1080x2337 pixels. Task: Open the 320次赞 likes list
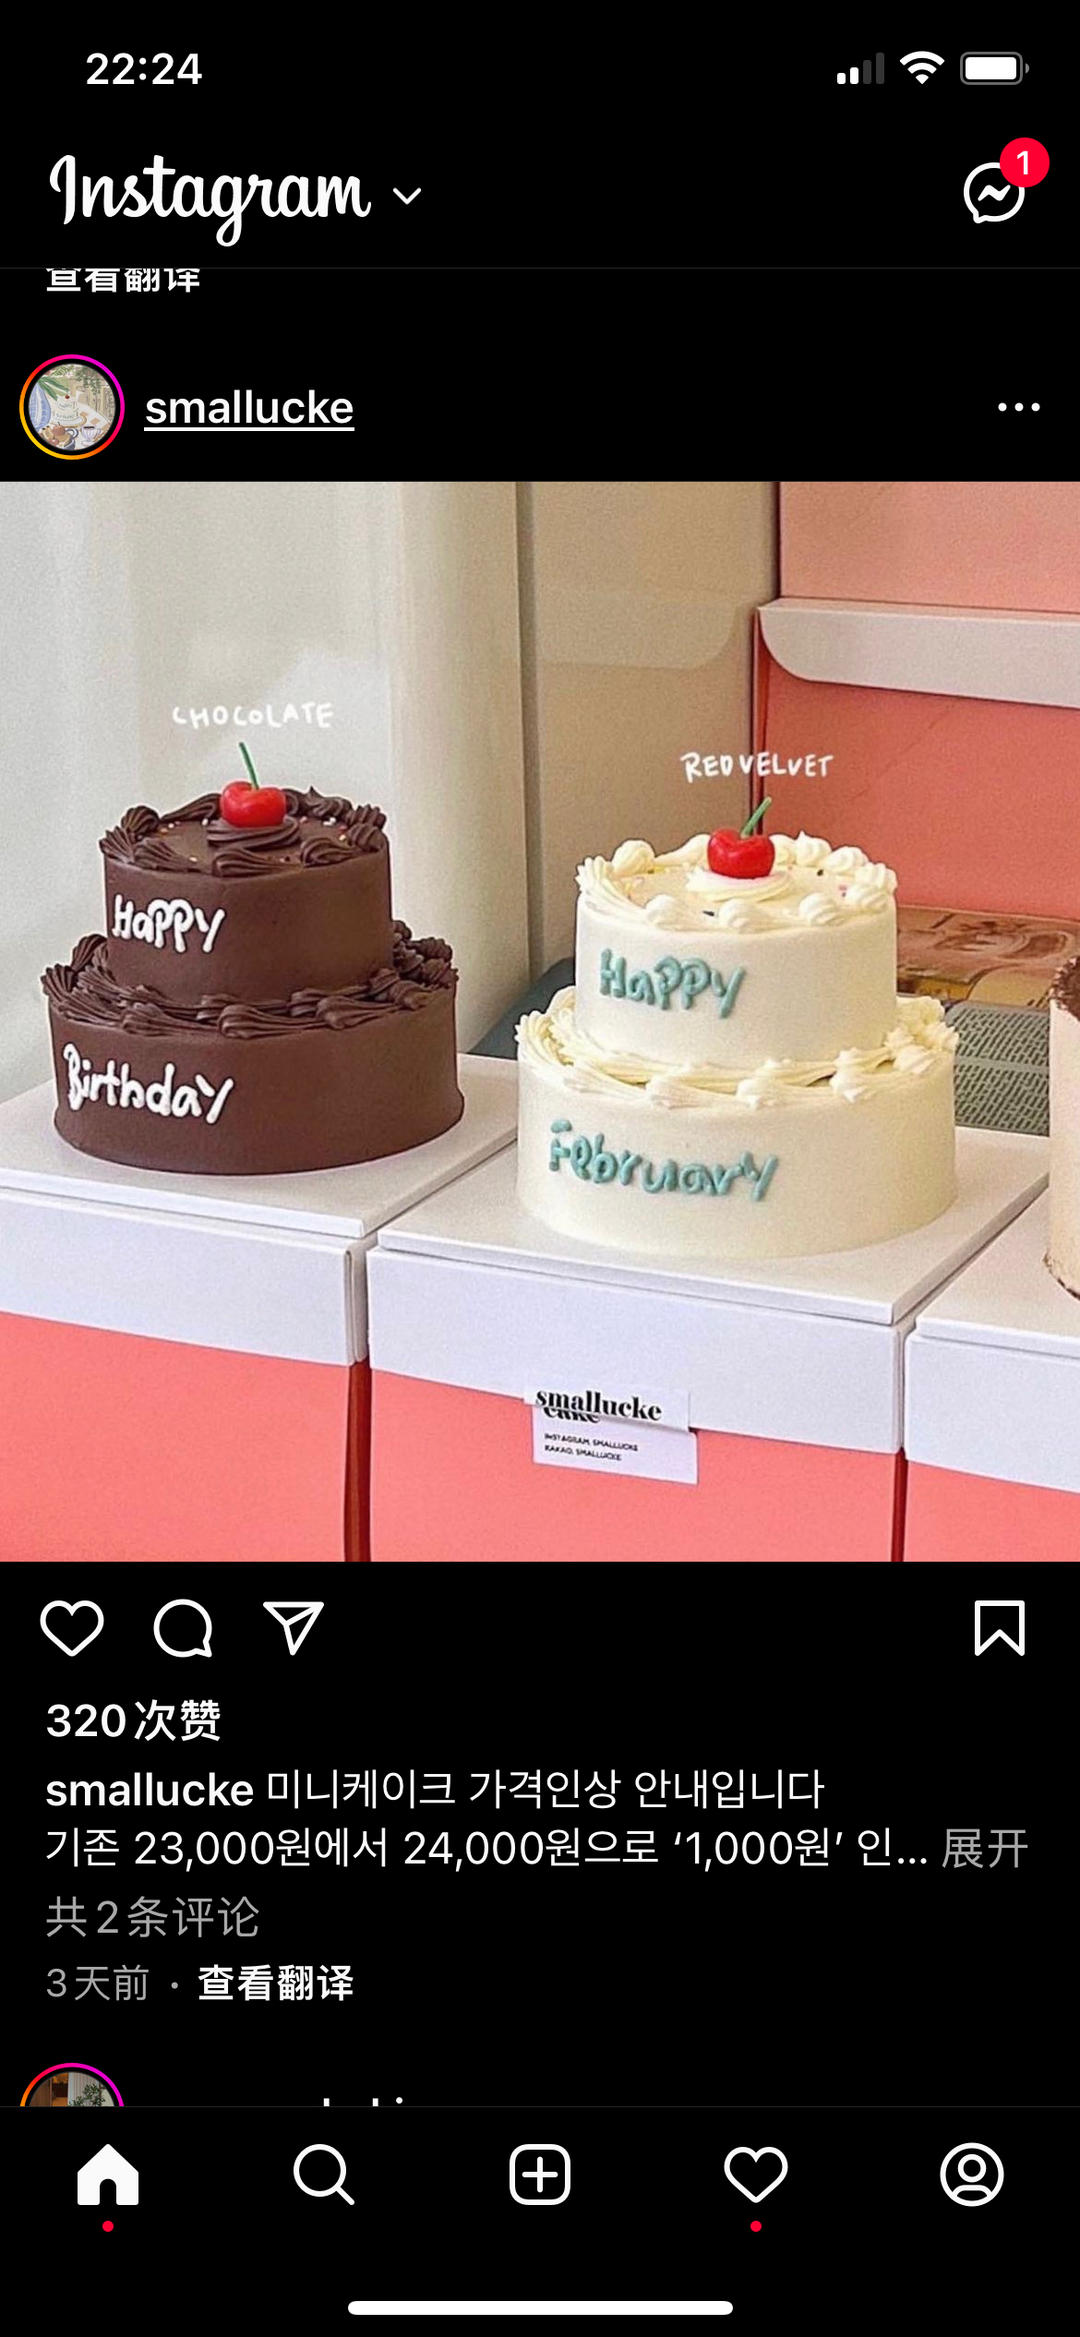click(133, 1720)
